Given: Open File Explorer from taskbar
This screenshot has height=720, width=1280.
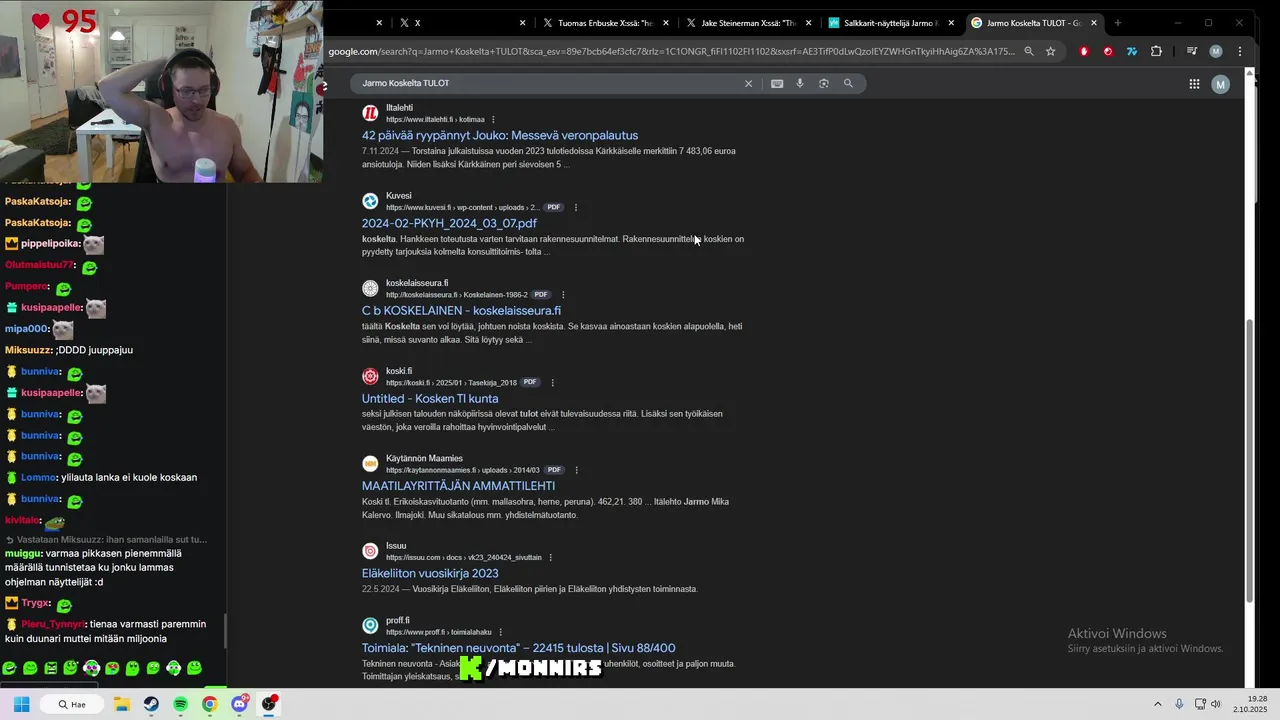Looking at the screenshot, I should 122,704.
